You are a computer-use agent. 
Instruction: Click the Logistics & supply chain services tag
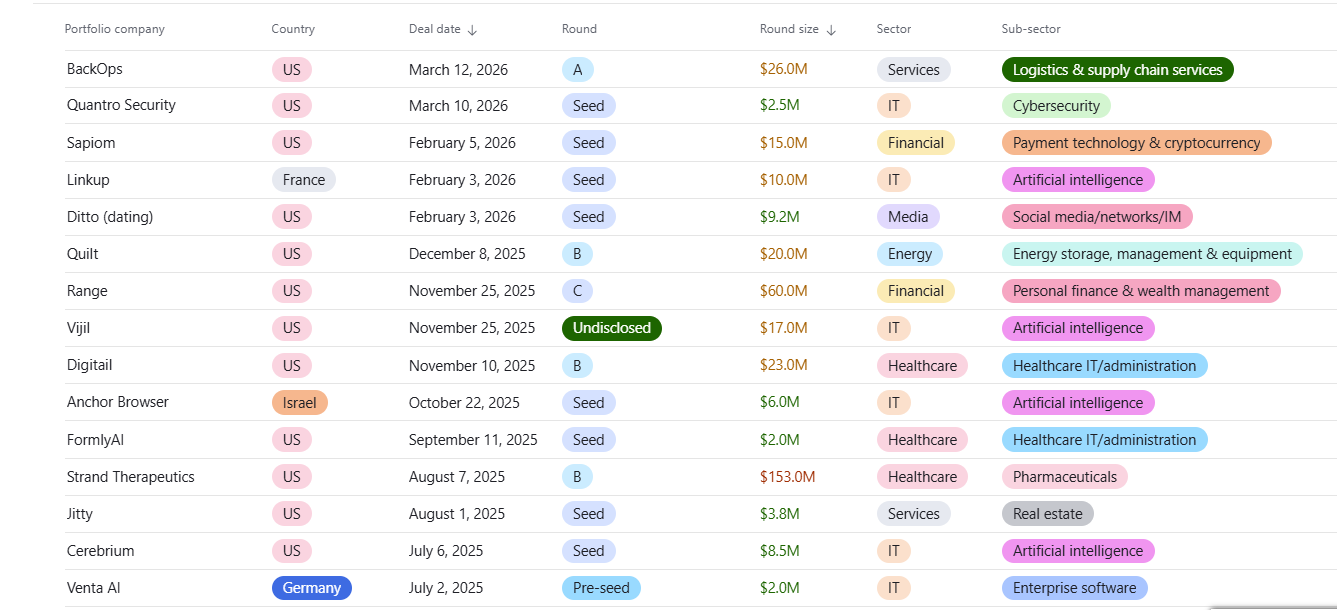(1117, 70)
